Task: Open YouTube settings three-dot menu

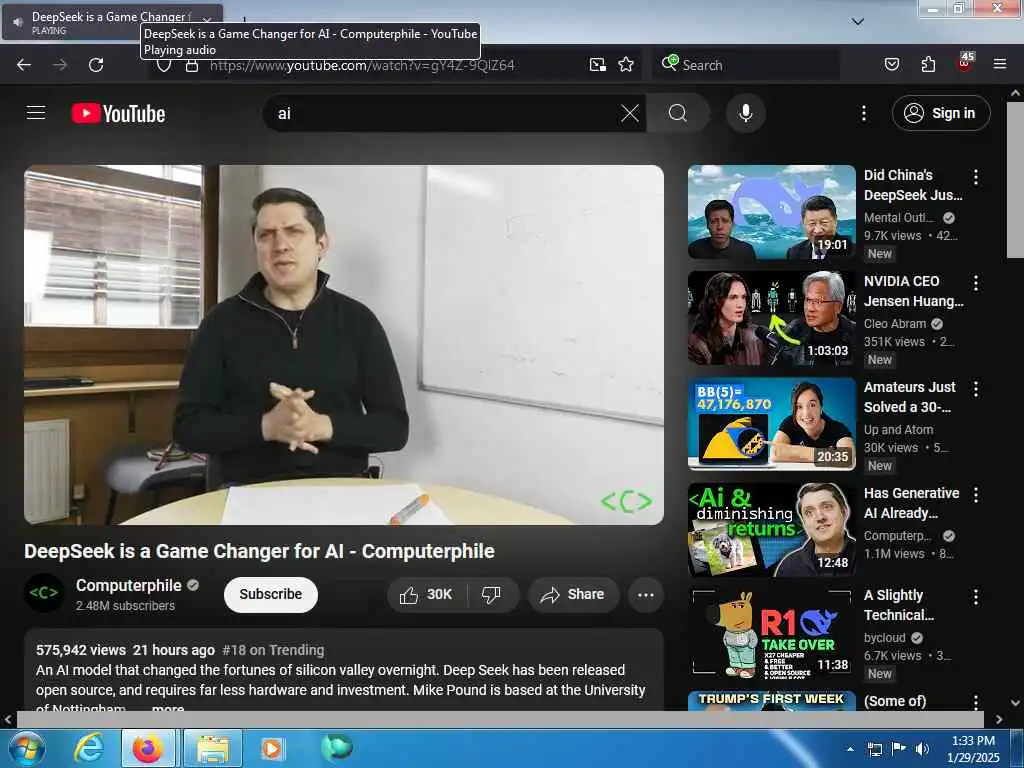Action: (x=863, y=114)
